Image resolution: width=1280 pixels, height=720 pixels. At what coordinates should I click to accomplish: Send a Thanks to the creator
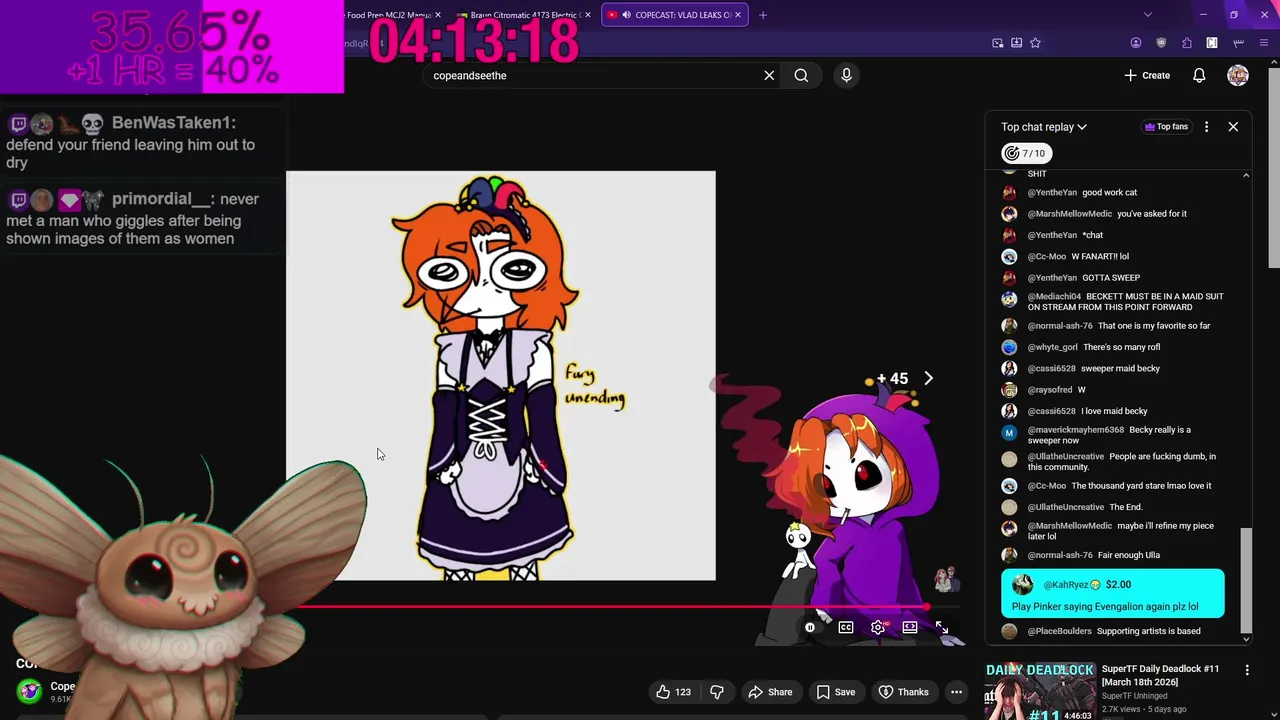pyautogui.click(x=903, y=692)
